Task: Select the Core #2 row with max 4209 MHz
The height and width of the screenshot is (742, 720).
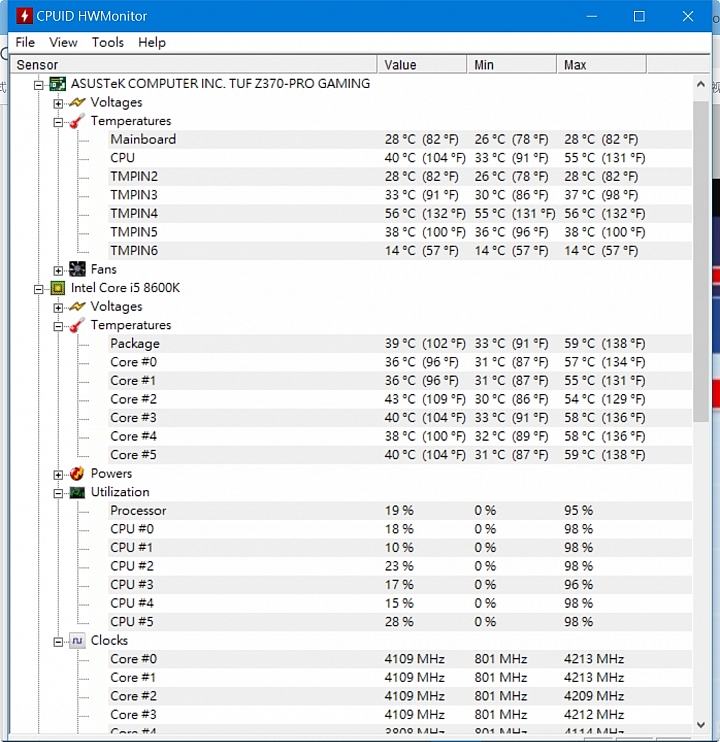Action: click(x=400, y=696)
